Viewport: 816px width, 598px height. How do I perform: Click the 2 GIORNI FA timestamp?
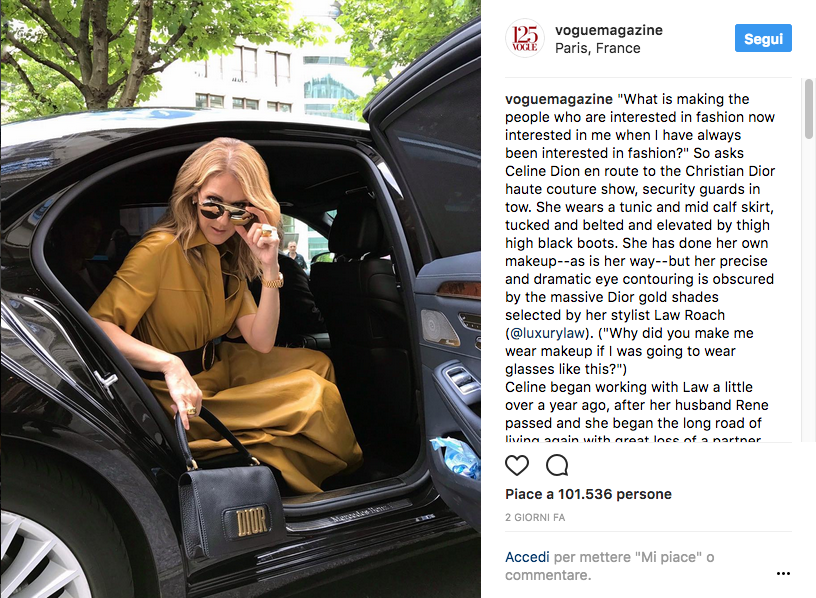(535, 517)
